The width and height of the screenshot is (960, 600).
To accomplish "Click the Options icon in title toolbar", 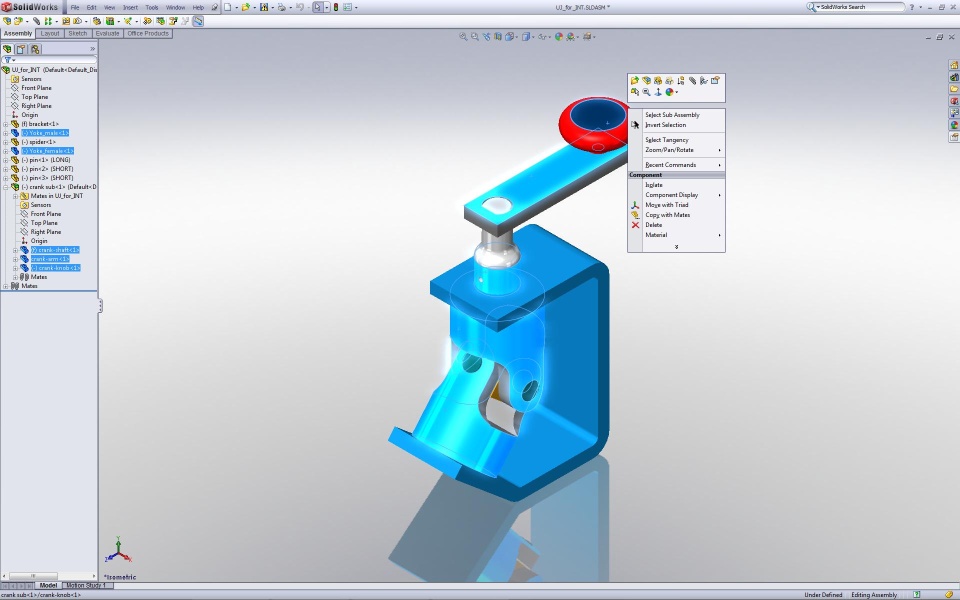I will [347, 7].
